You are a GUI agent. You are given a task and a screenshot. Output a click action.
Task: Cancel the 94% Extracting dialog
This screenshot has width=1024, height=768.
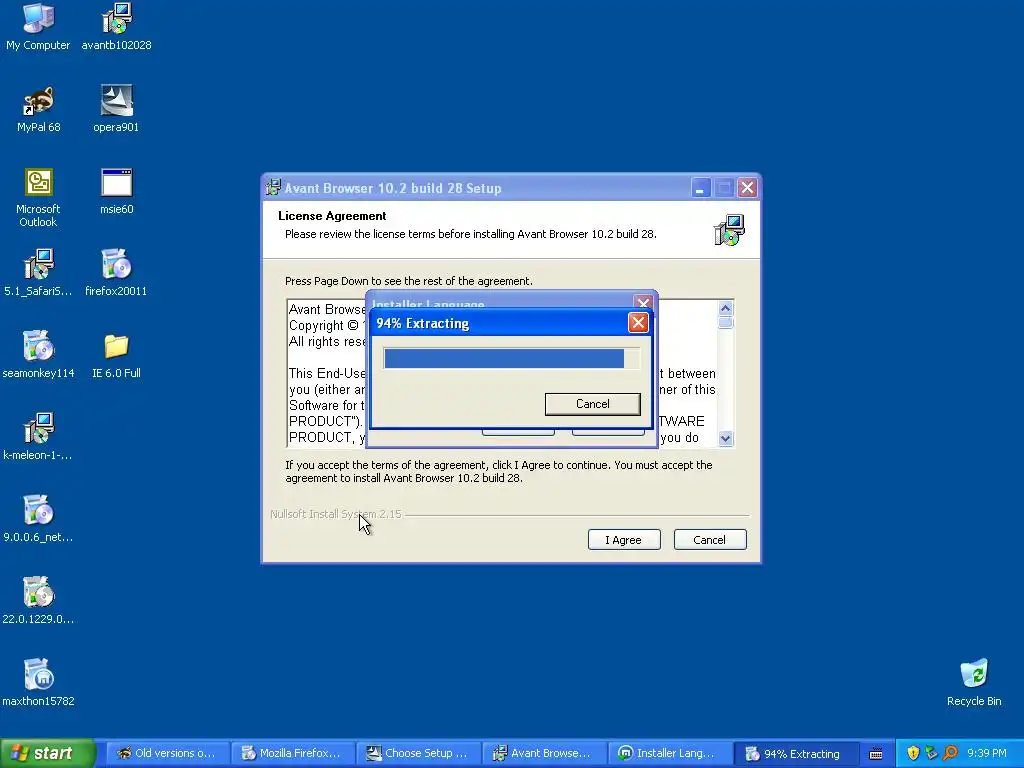(592, 404)
